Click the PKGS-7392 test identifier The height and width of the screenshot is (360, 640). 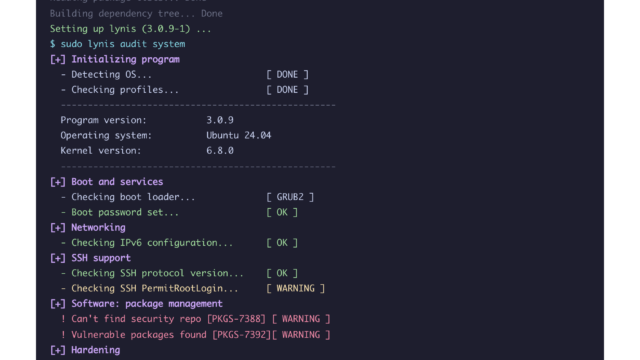tap(242, 335)
